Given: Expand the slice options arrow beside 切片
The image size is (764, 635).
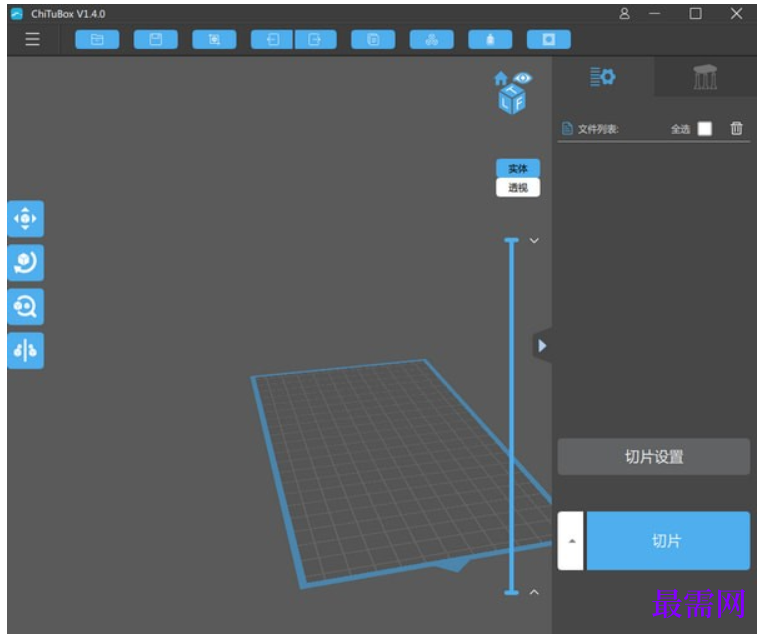Looking at the screenshot, I should [571, 540].
